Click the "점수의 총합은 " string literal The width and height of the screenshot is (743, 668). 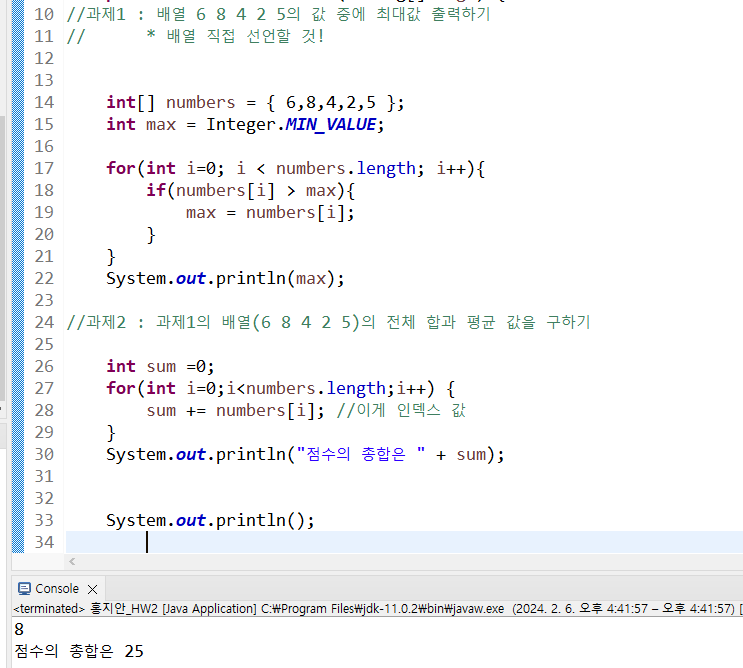point(361,454)
